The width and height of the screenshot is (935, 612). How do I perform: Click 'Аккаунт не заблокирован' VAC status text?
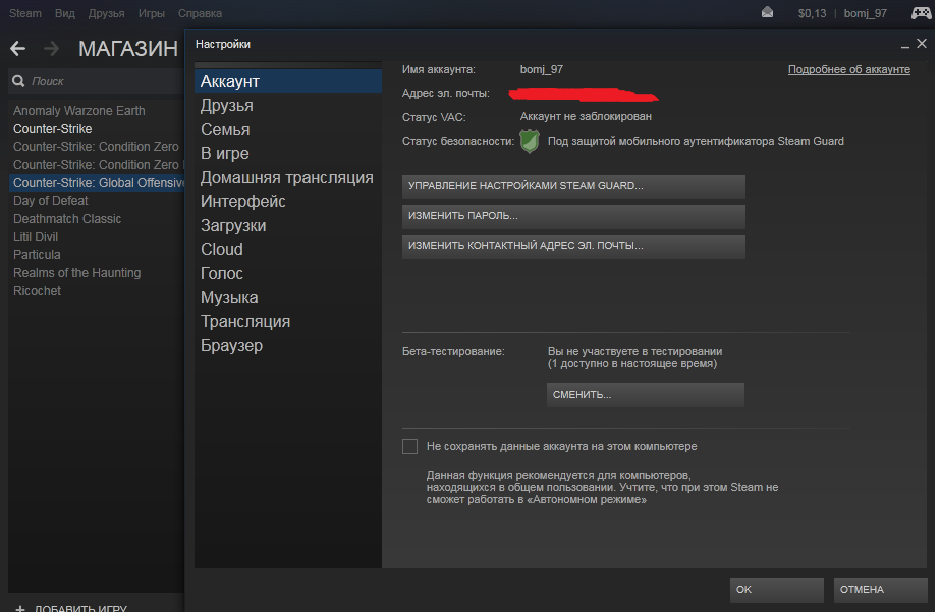click(586, 116)
